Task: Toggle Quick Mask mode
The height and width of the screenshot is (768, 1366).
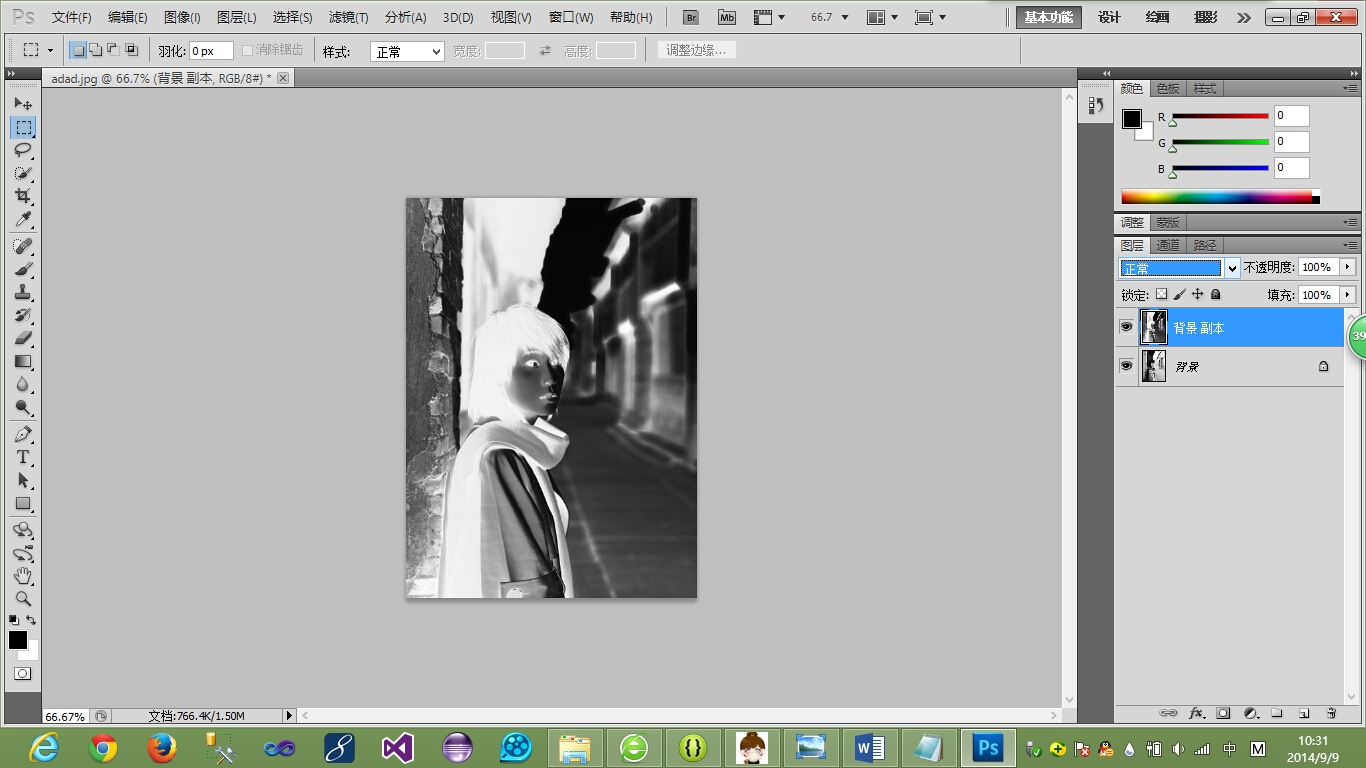Action: (x=23, y=674)
